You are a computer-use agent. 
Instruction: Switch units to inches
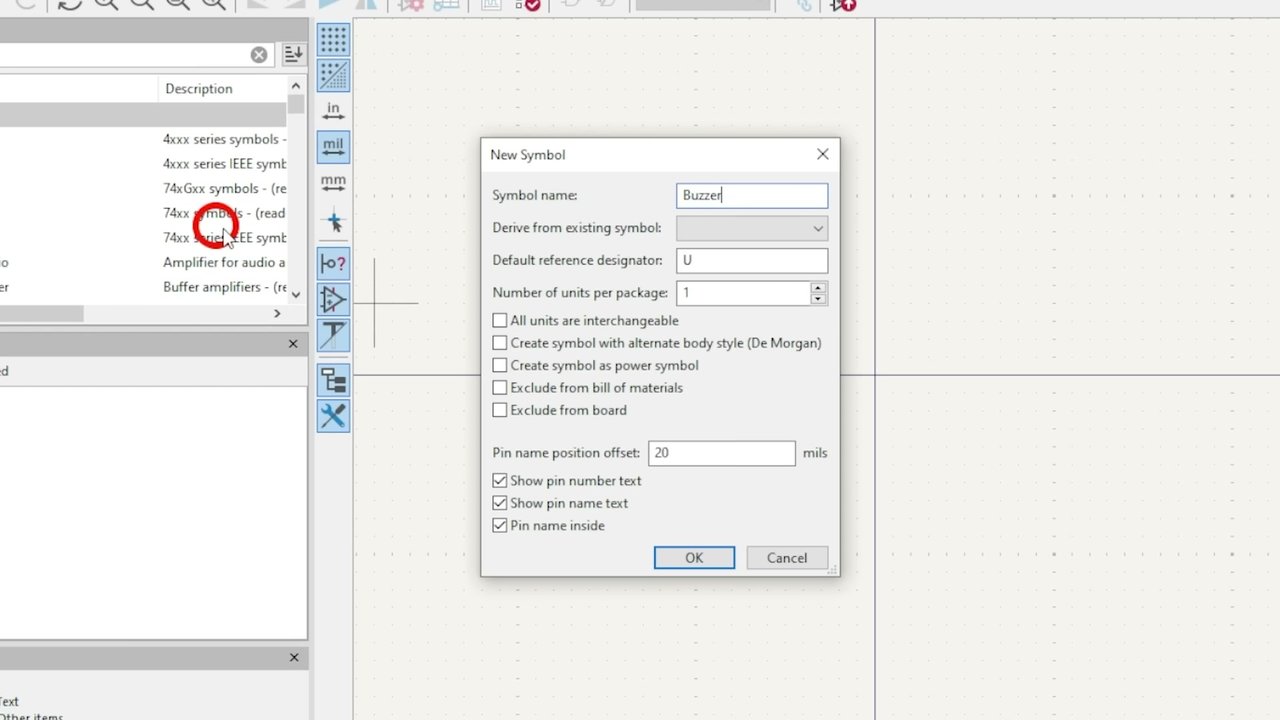click(x=333, y=111)
